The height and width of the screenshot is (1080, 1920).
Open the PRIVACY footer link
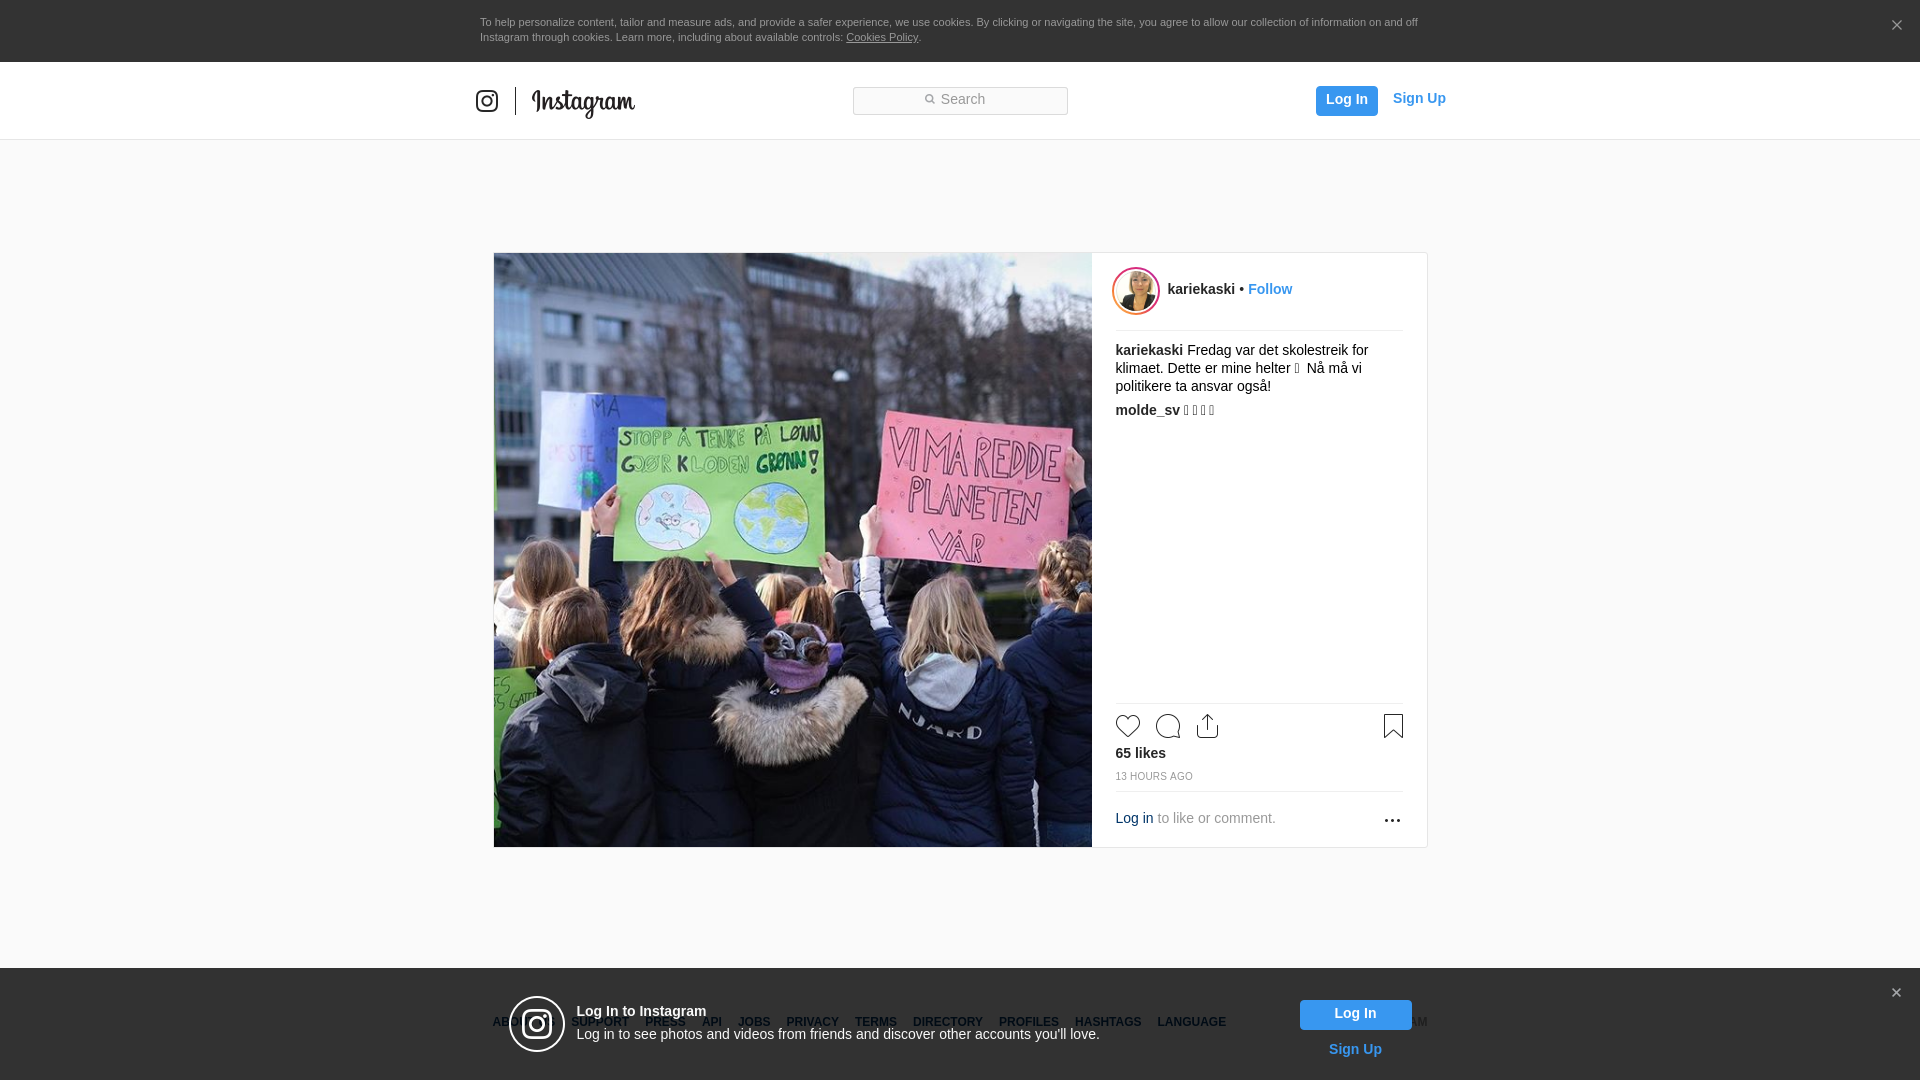812,1022
